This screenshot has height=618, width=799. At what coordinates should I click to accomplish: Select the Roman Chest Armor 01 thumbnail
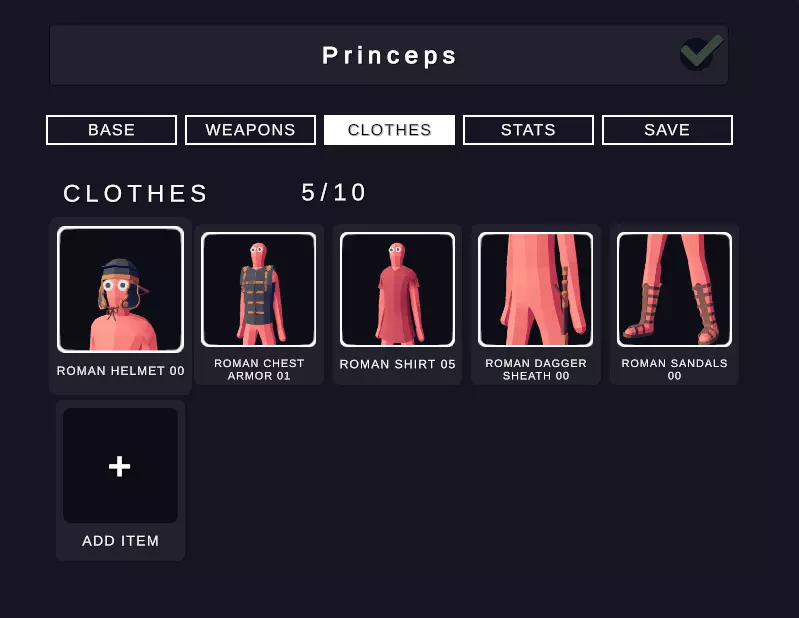[258, 289]
